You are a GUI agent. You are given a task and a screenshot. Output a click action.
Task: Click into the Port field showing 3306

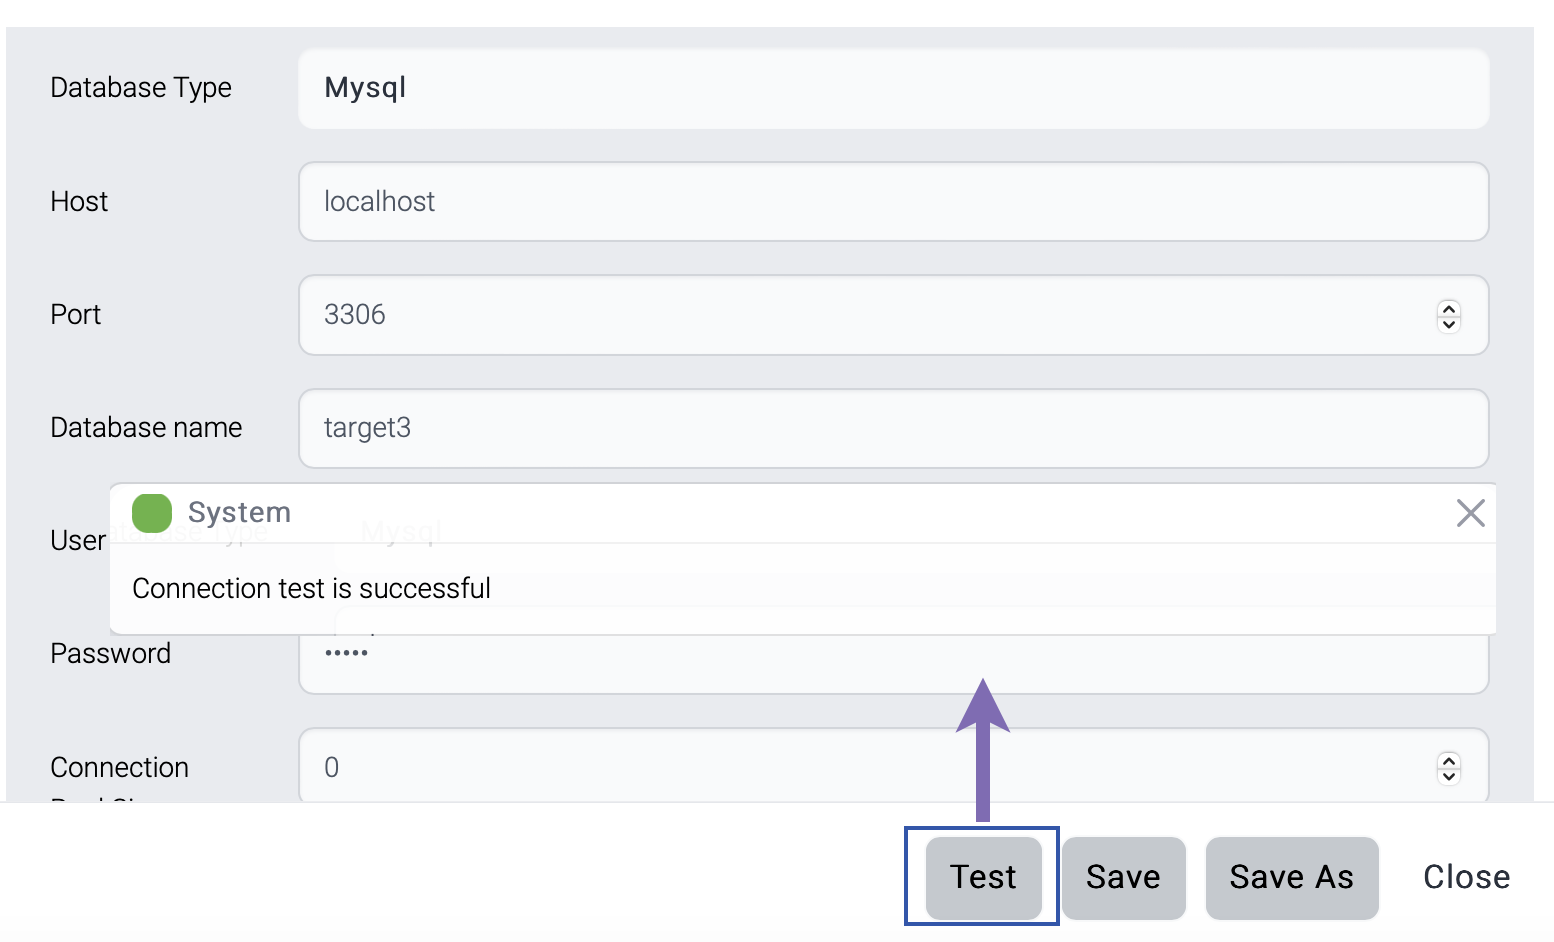coord(860,315)
